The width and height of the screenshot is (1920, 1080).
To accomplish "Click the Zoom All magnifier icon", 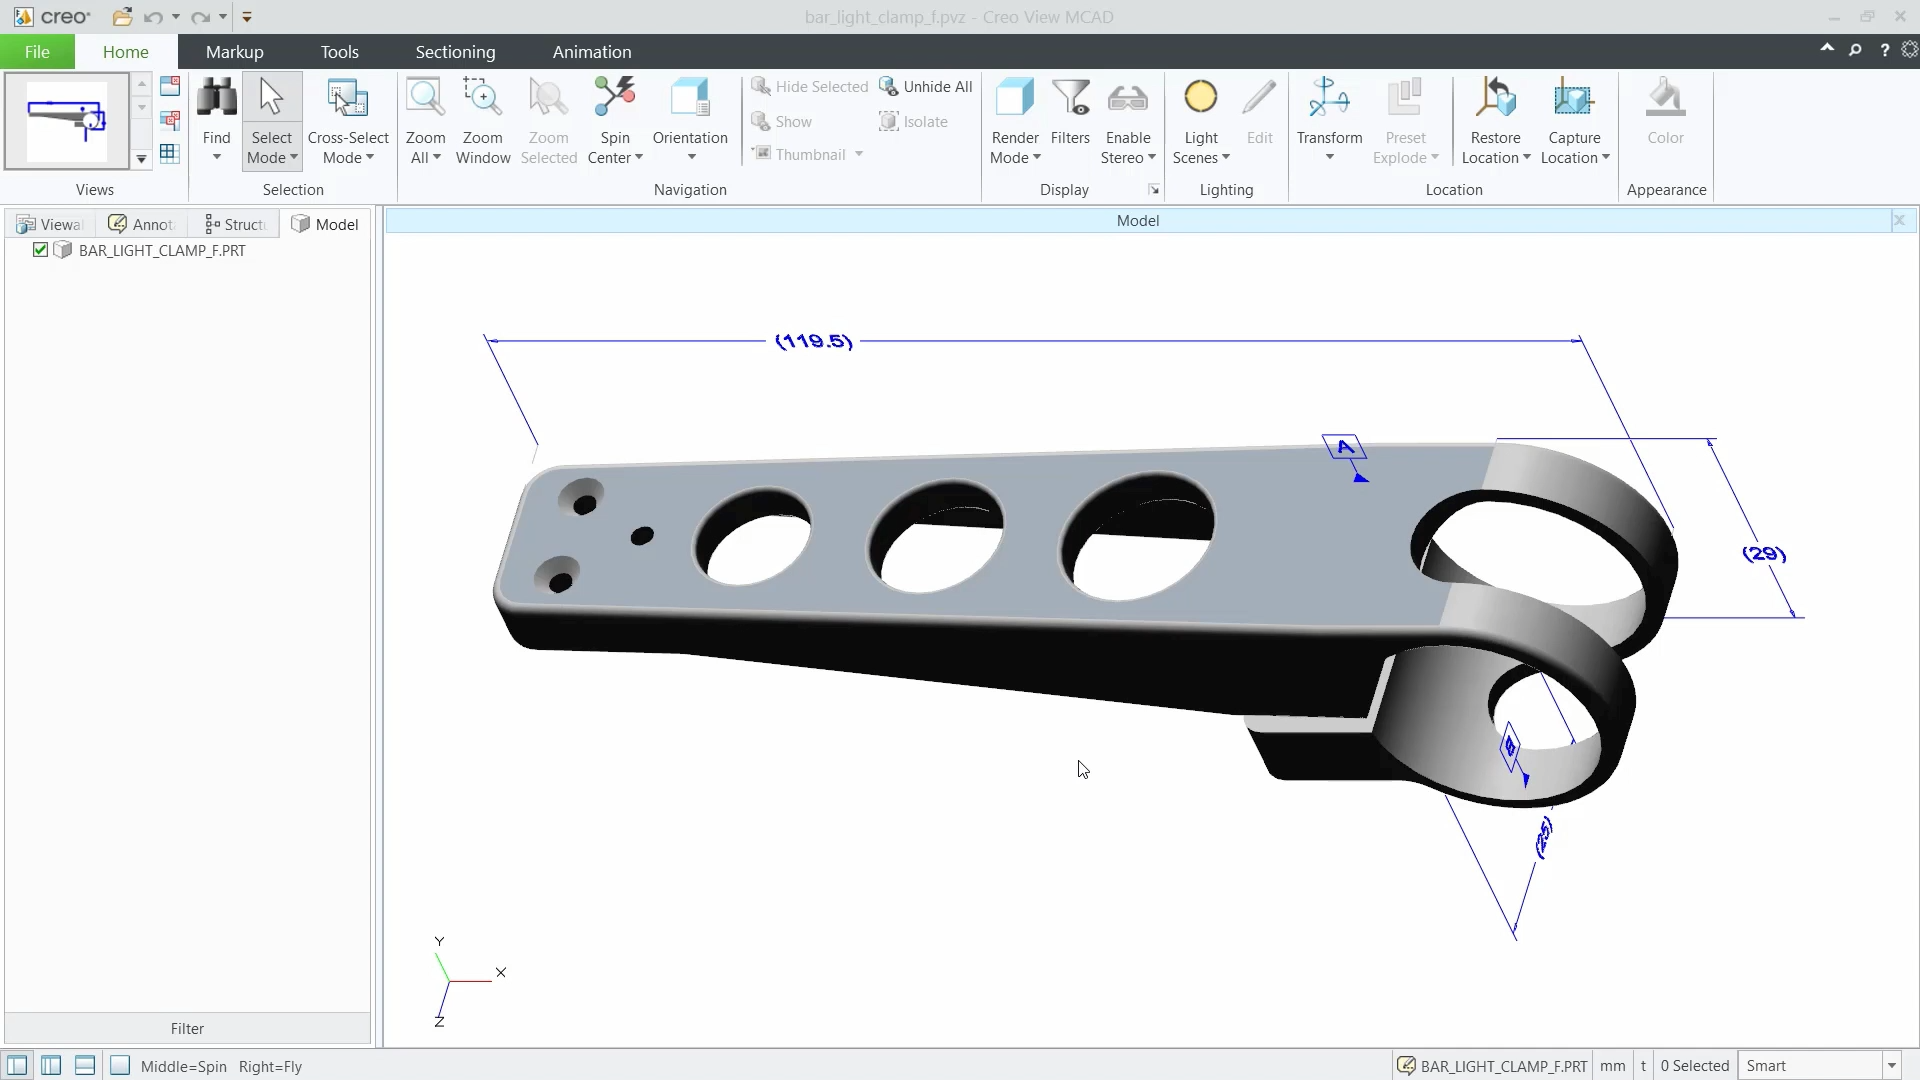I will [x=425, y=98].
